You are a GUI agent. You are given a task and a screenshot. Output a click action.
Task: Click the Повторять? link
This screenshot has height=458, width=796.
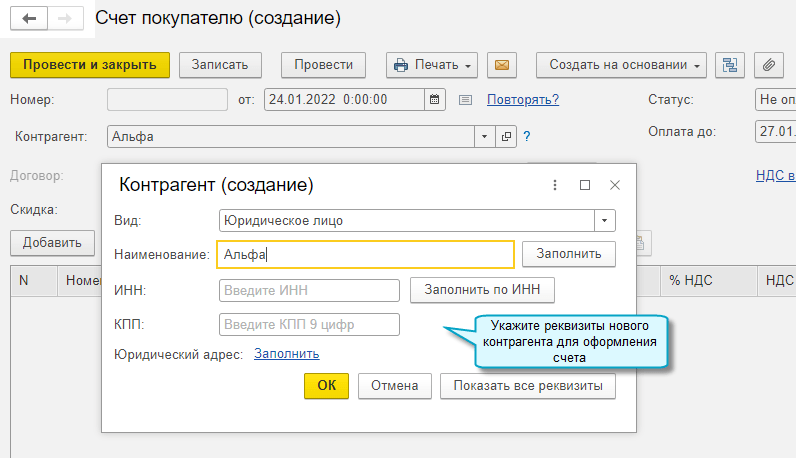pyautogui.click(x=523, y=100)
